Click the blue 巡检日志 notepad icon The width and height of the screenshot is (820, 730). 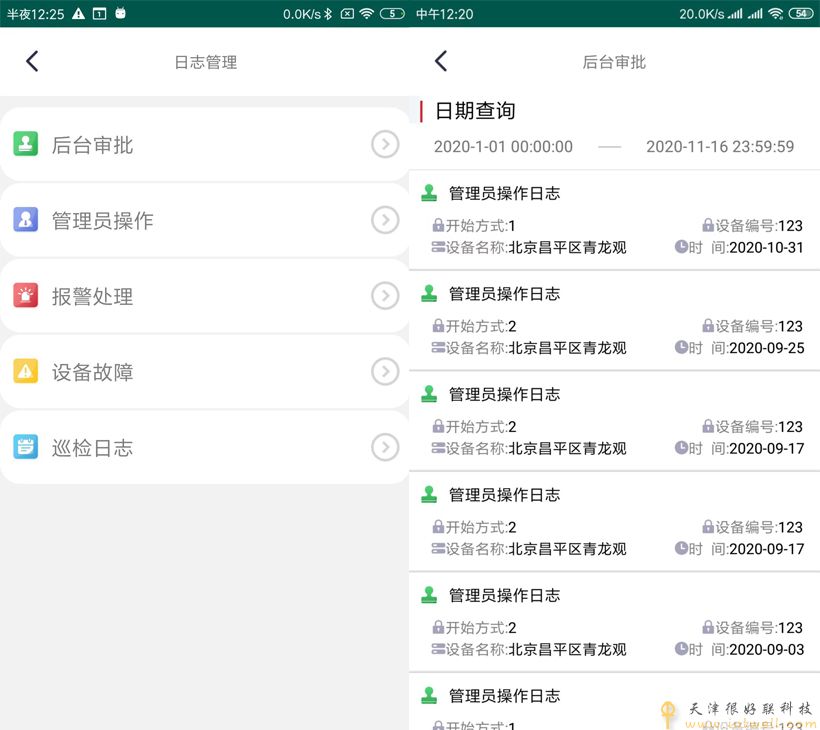[x=26, y=447]
